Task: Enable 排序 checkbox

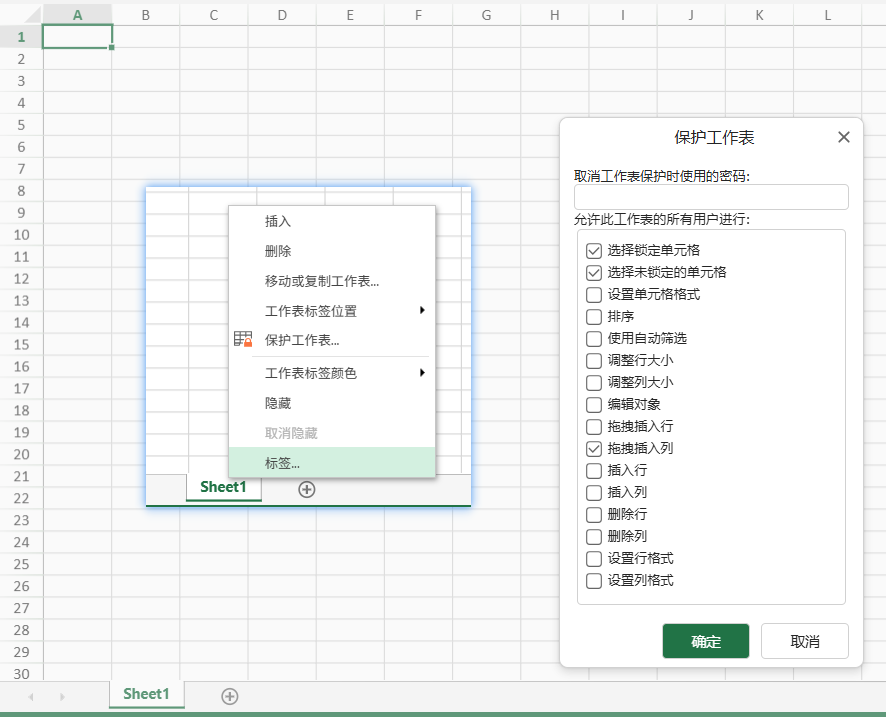Action: (594, 316)
